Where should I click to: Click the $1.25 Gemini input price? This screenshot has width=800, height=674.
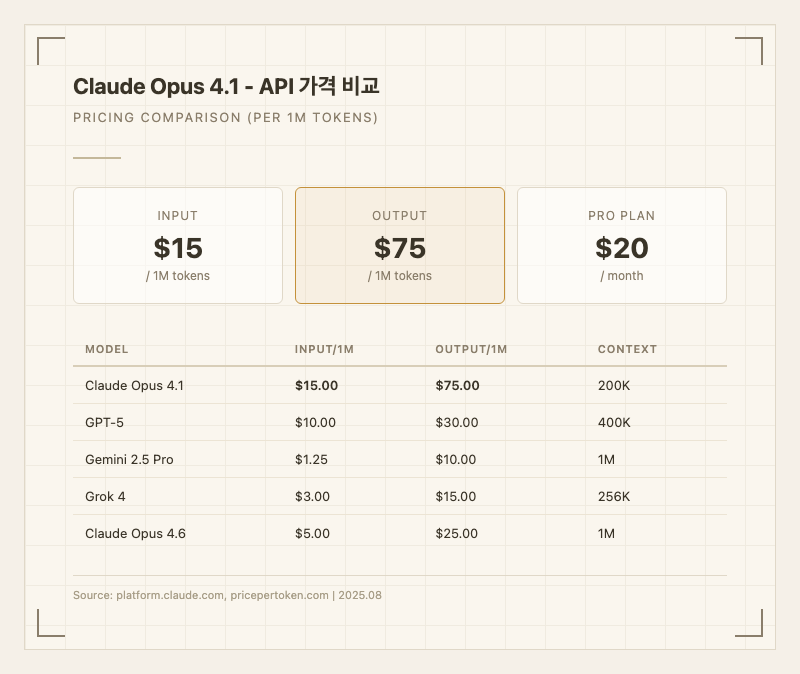312,460
